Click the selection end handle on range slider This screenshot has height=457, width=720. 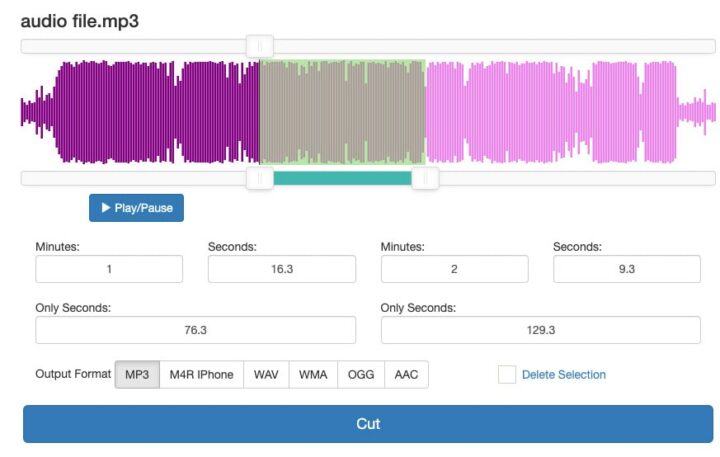(425, 178)
